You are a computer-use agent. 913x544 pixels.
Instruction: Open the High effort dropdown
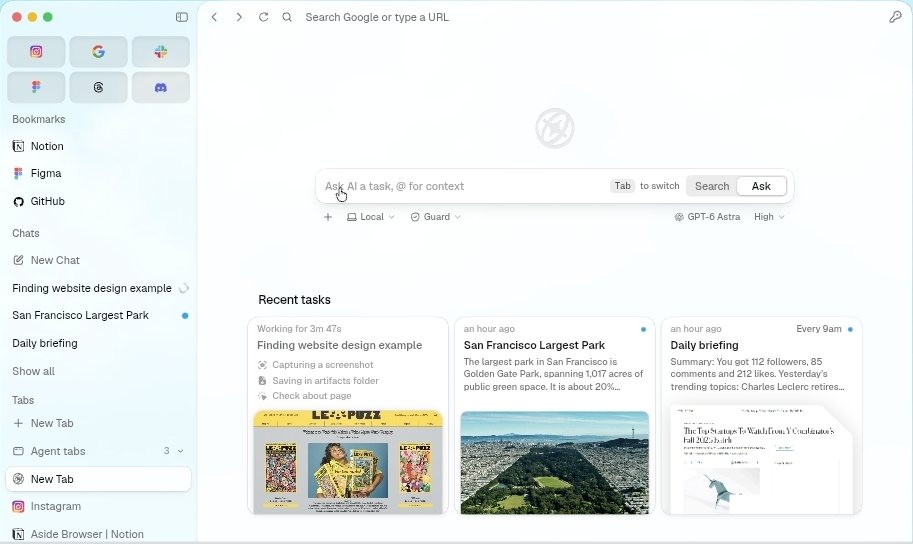[x=769, y=217]
